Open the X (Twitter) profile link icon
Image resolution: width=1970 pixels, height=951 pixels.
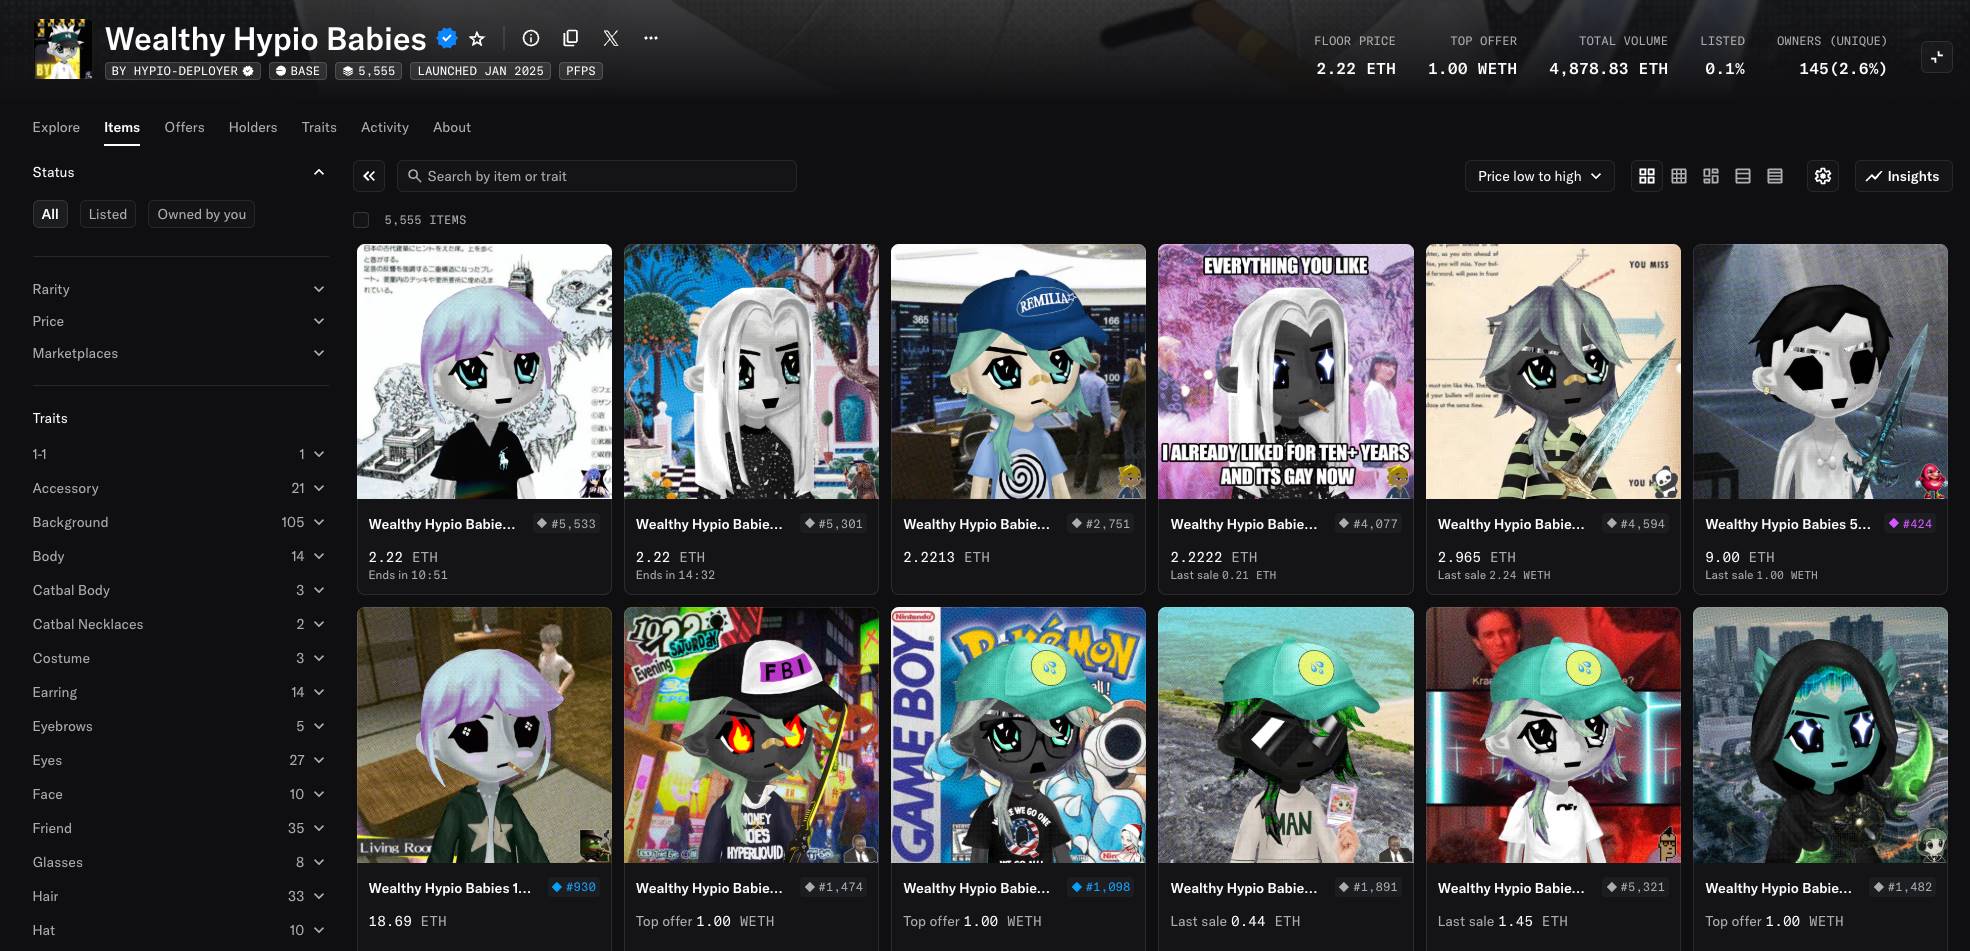(611, 38)
